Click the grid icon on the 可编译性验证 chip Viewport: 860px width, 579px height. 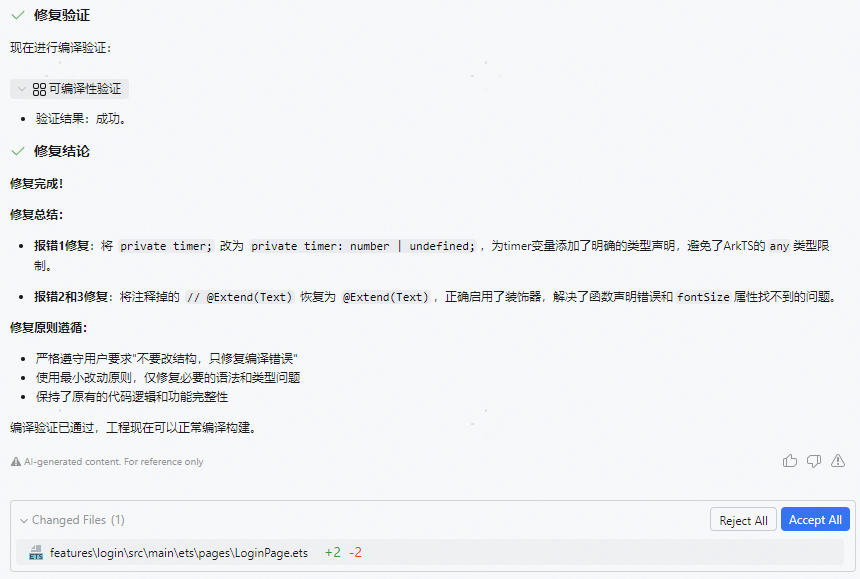click(x=36, y=88)
